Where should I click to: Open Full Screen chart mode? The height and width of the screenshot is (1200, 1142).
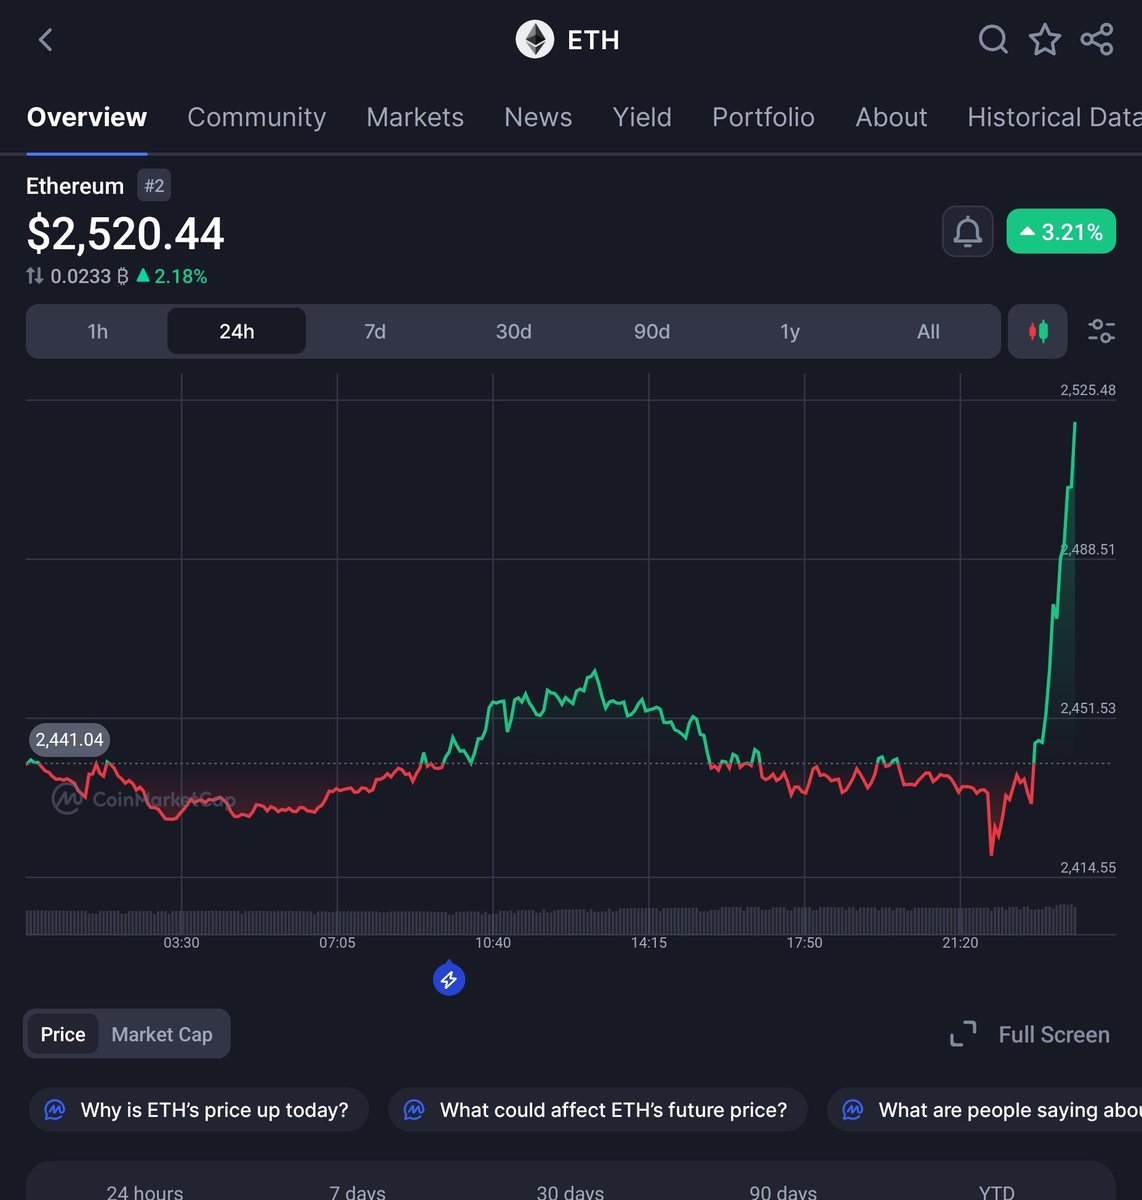pos(1030,1035)
